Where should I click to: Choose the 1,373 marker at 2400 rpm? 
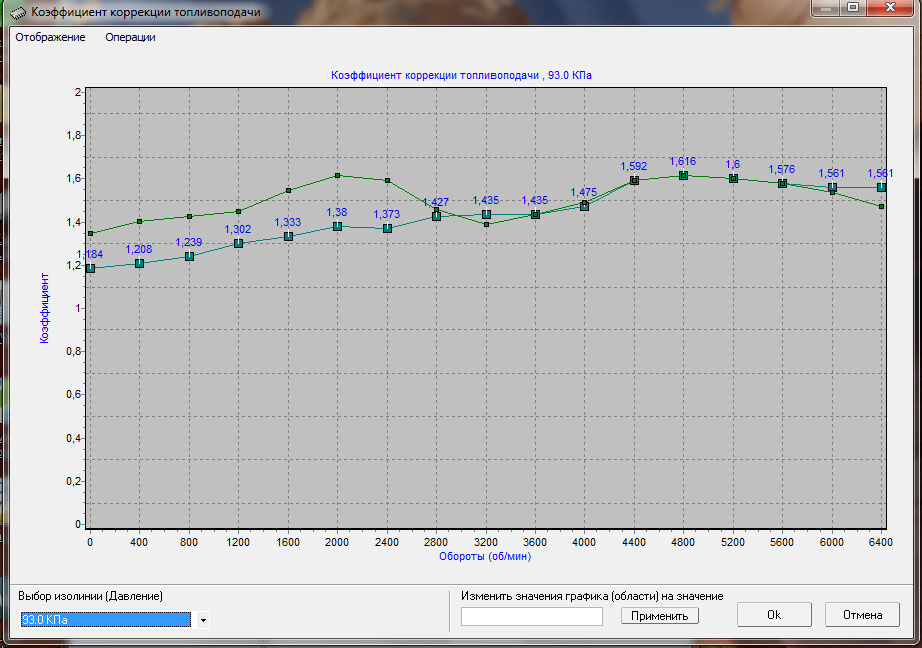pos(387,228)
